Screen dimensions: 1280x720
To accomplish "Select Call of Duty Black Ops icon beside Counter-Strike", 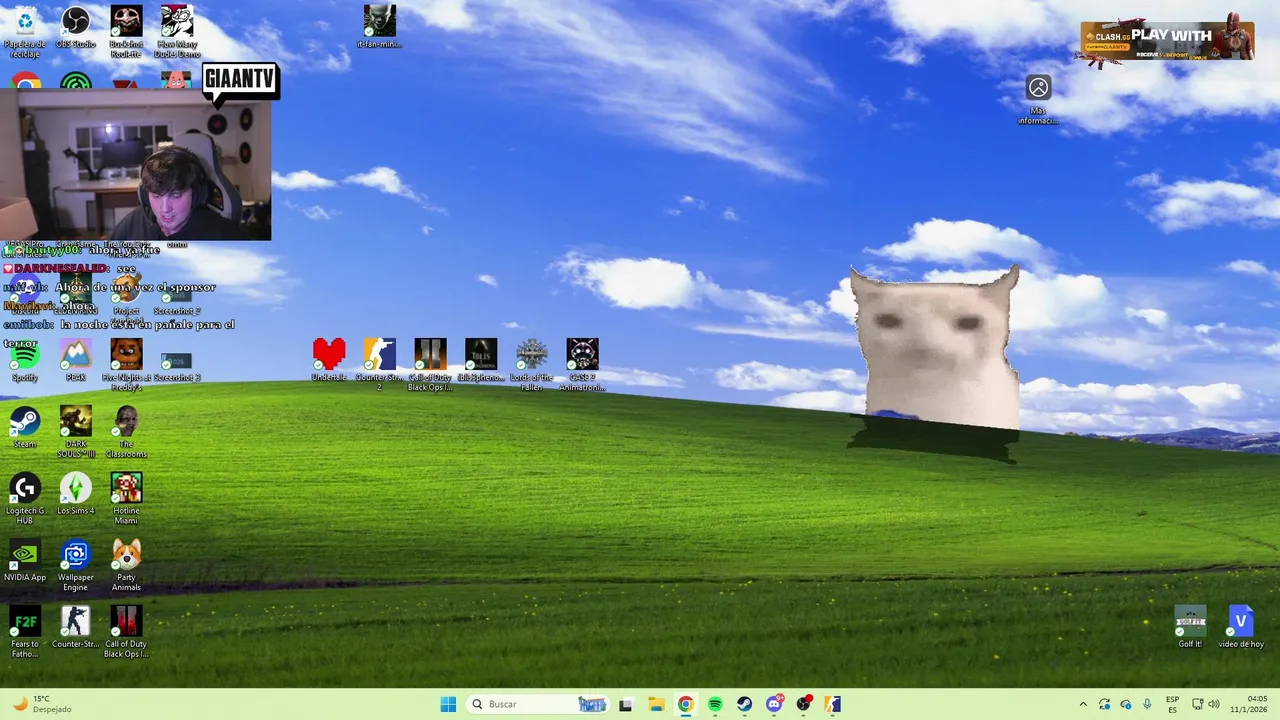I will pyautogui.click(x=126, y=632).
